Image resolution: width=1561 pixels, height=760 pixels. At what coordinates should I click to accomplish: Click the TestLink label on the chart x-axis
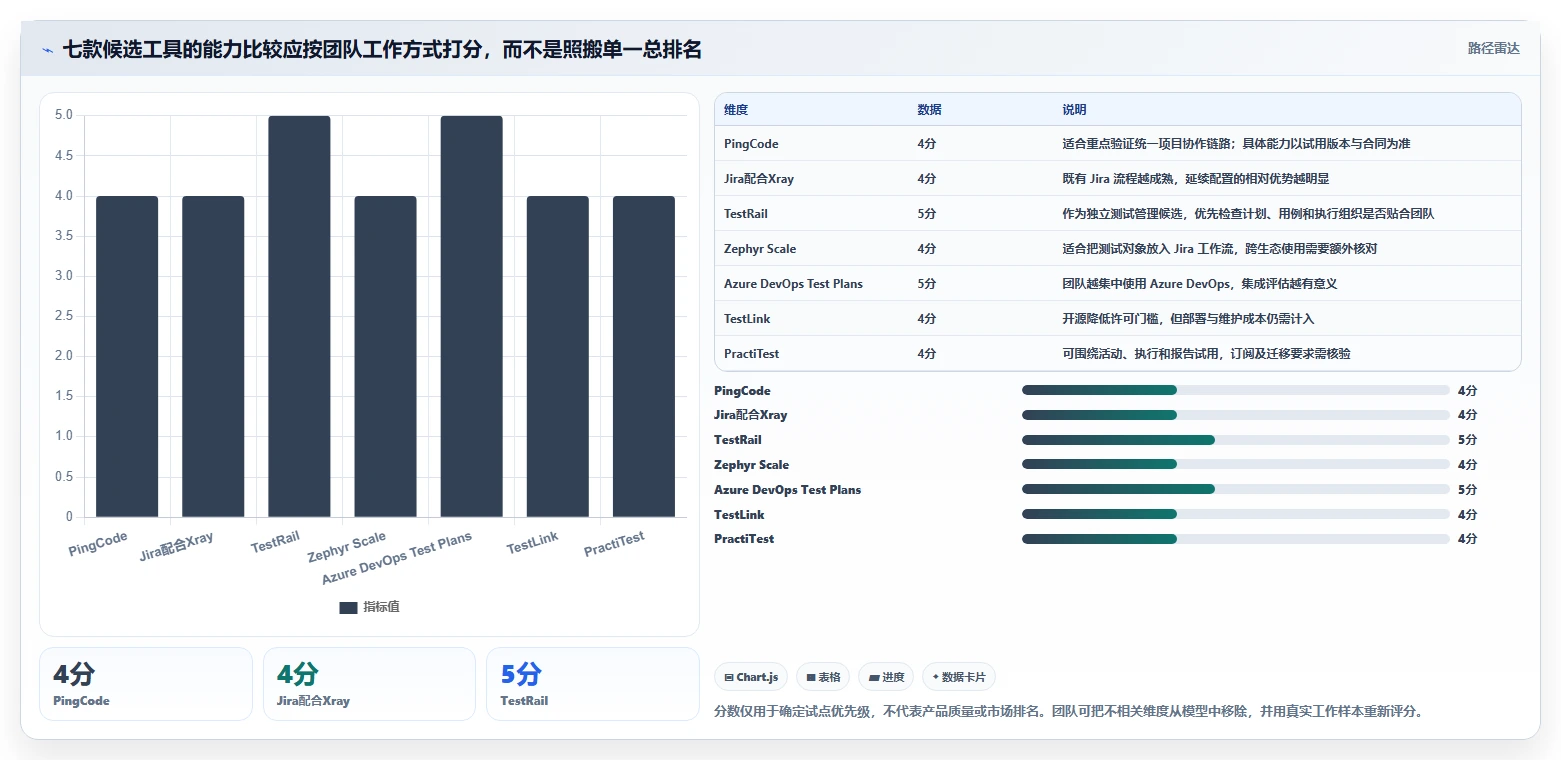point(532,543)
